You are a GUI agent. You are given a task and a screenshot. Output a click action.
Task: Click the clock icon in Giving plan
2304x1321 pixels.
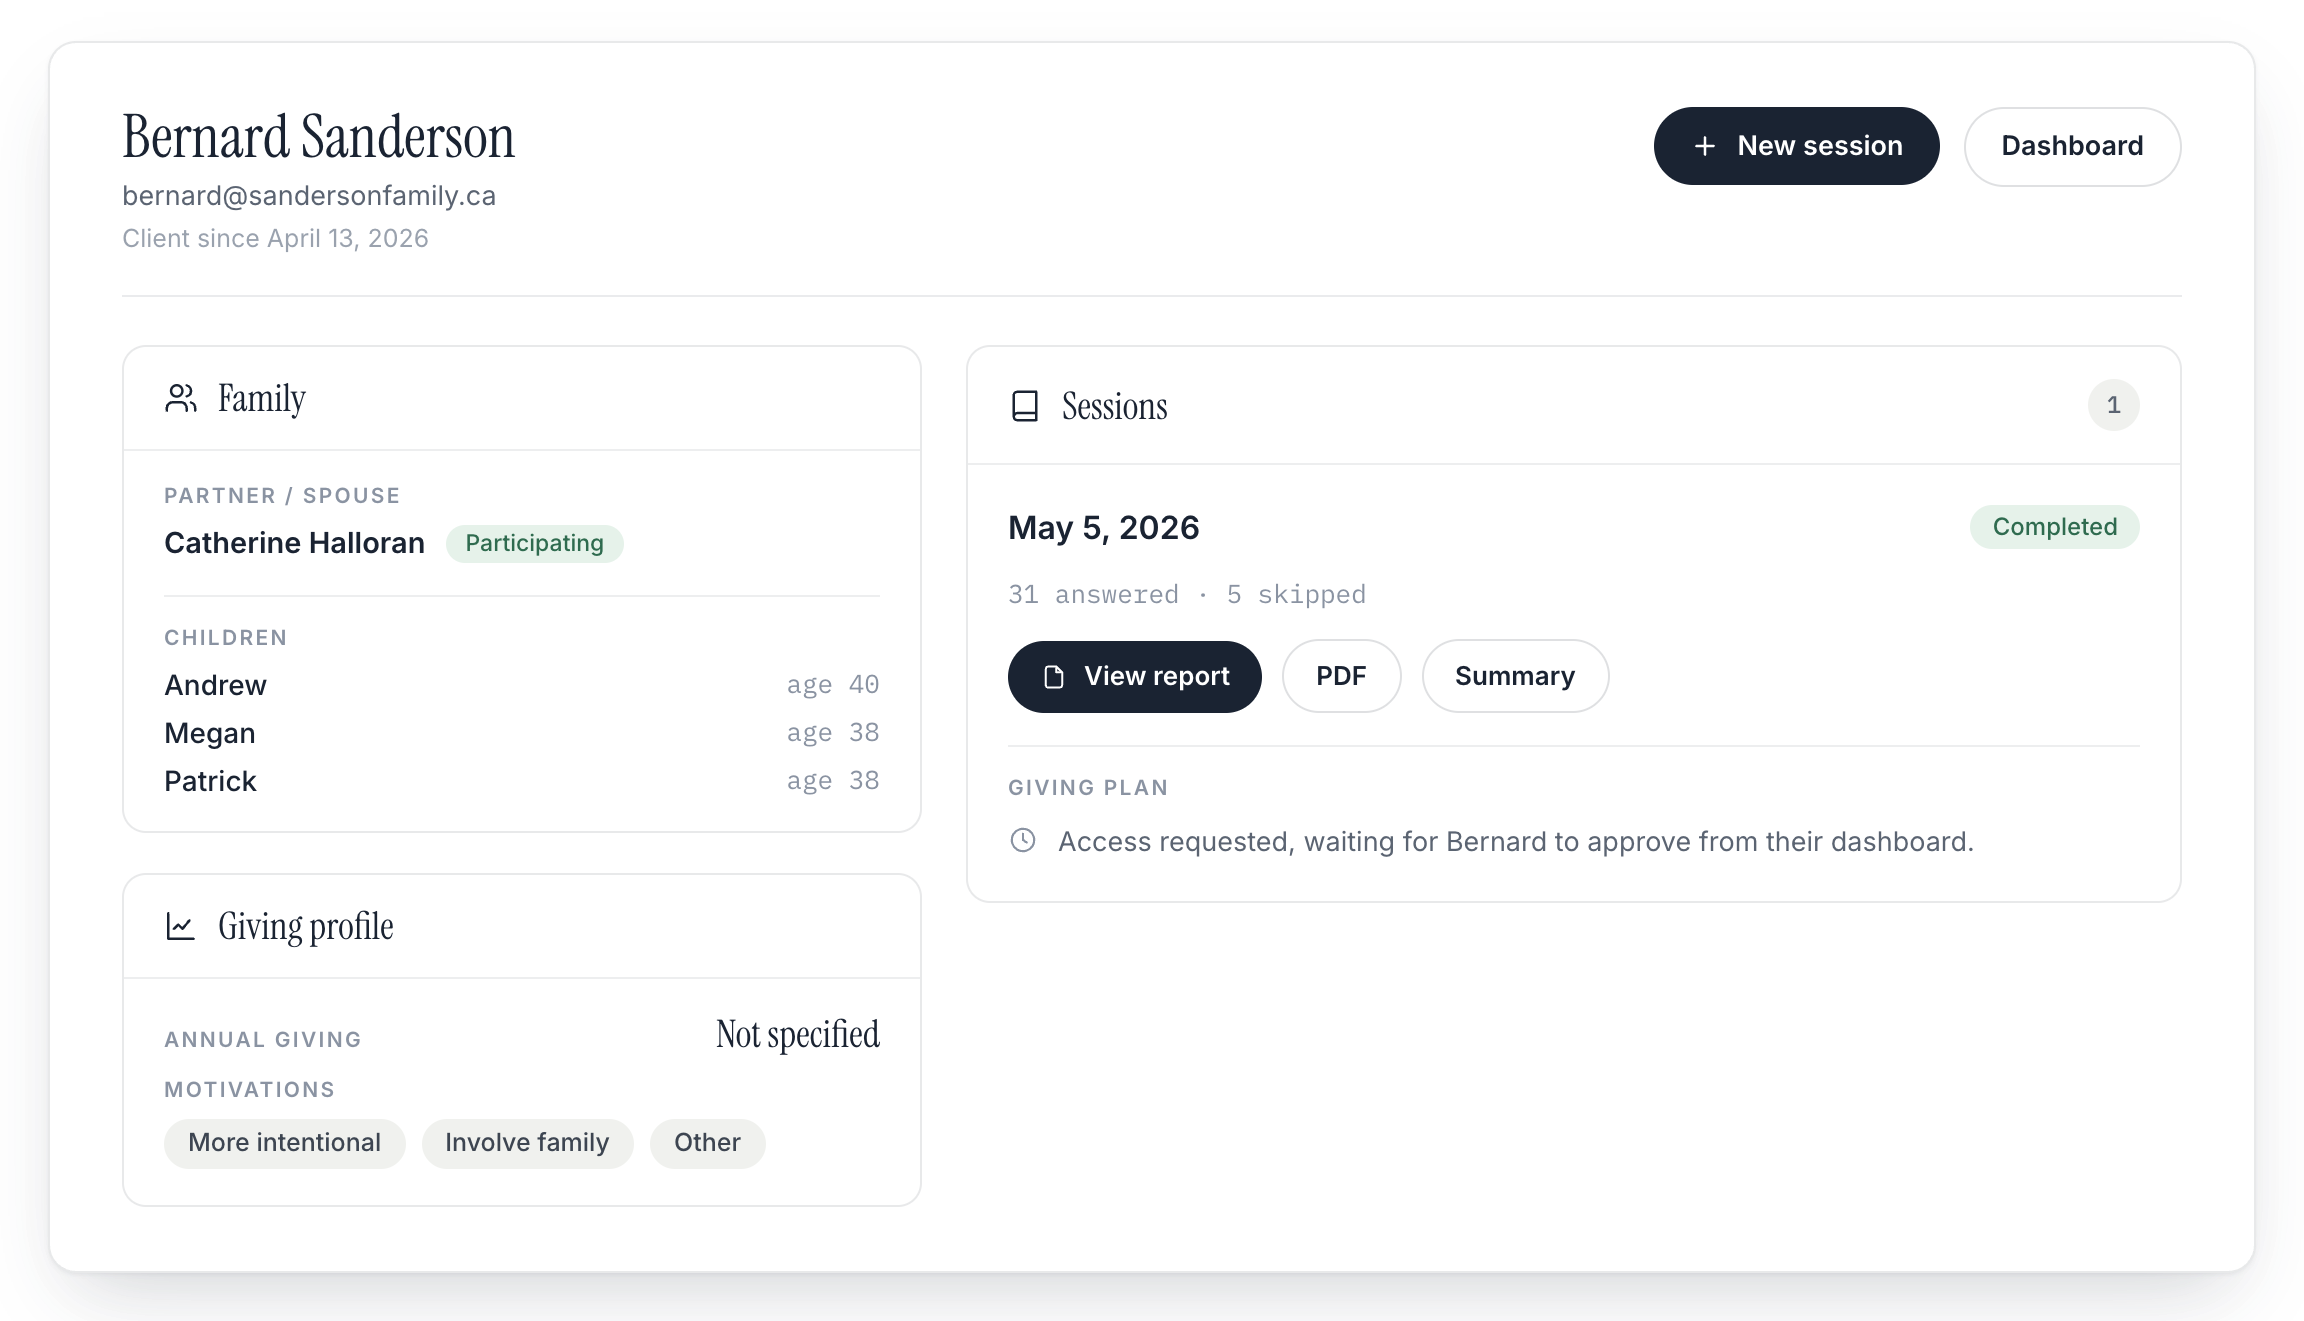[x=1023, y=840]
